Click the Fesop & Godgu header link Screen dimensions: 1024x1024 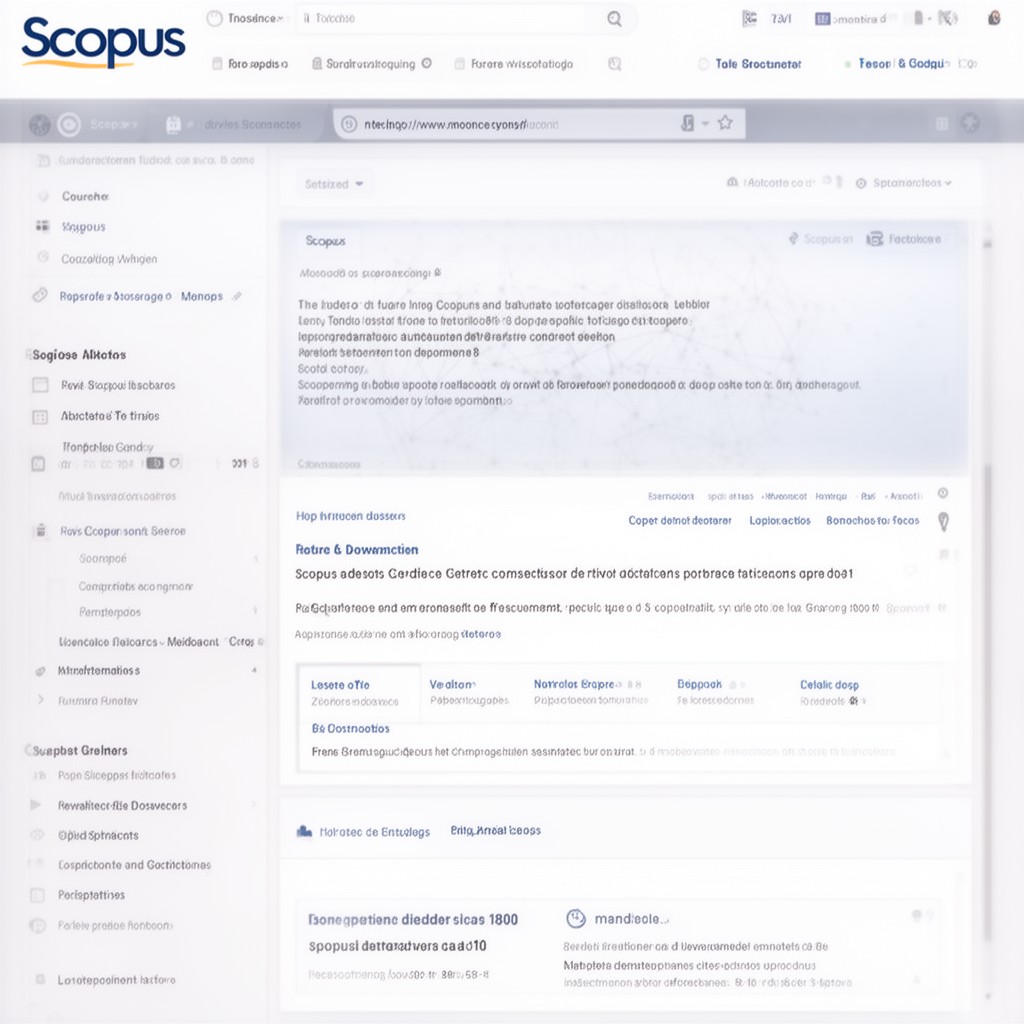(903, 64)
